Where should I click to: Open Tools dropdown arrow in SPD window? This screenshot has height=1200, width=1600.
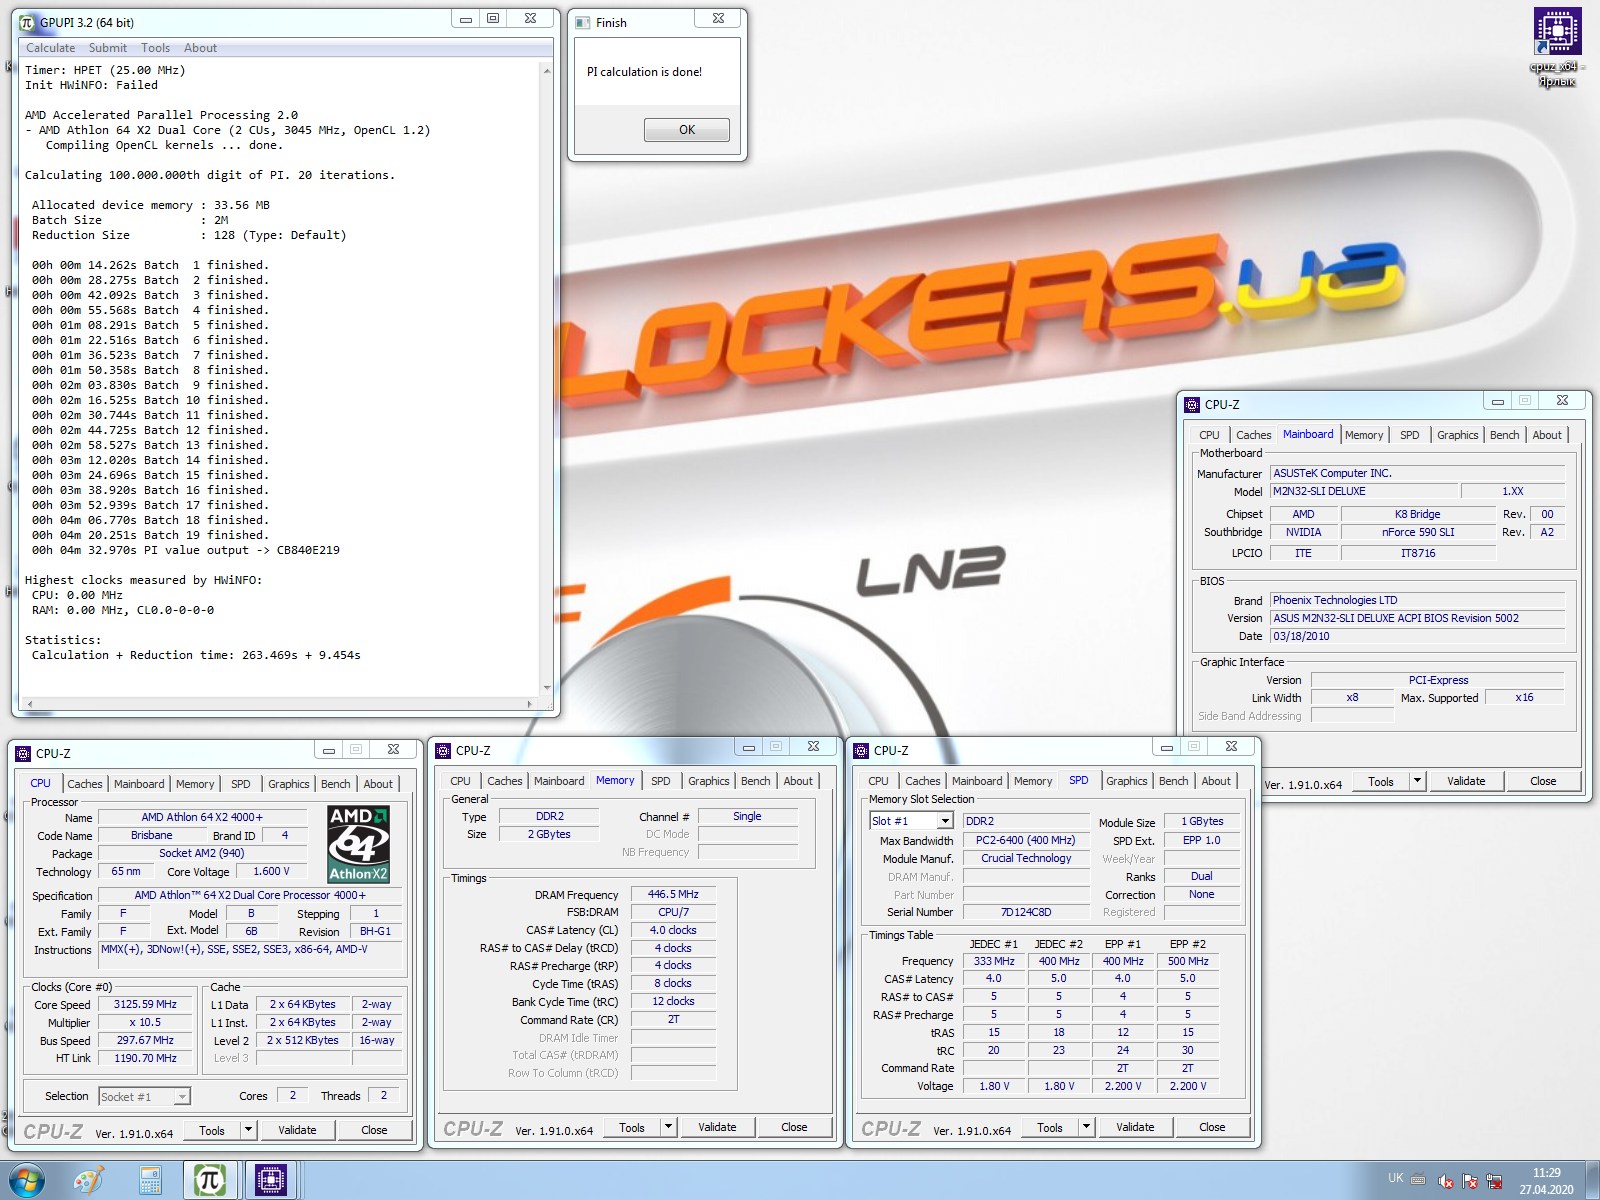click(x=1086, y=1127)
